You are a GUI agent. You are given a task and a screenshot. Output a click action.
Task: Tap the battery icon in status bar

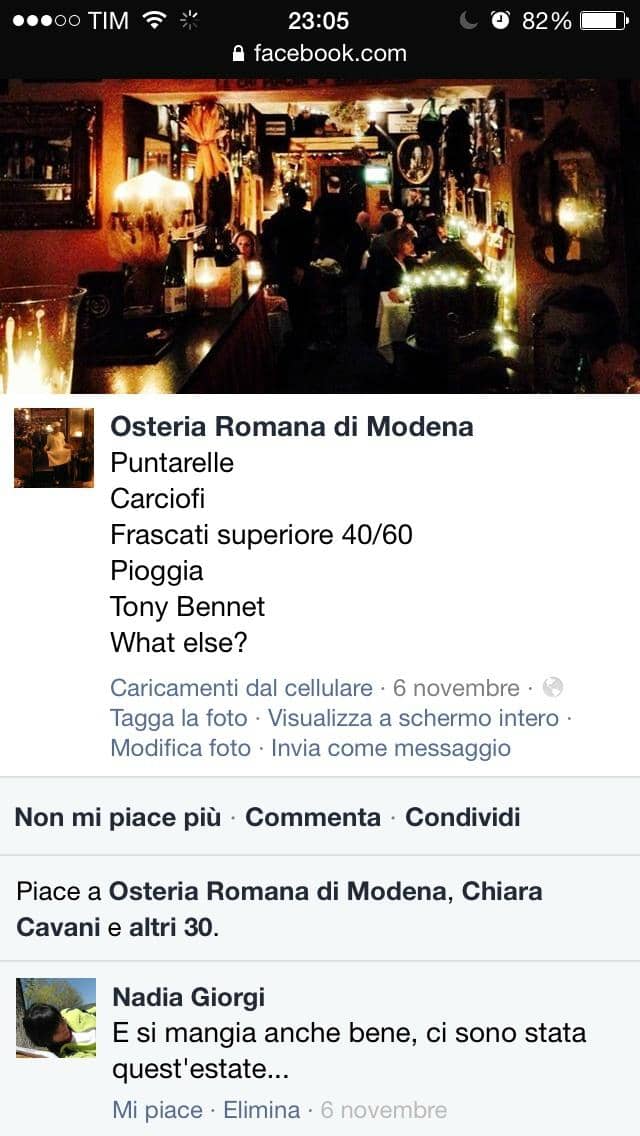click(x=604, y=21)
